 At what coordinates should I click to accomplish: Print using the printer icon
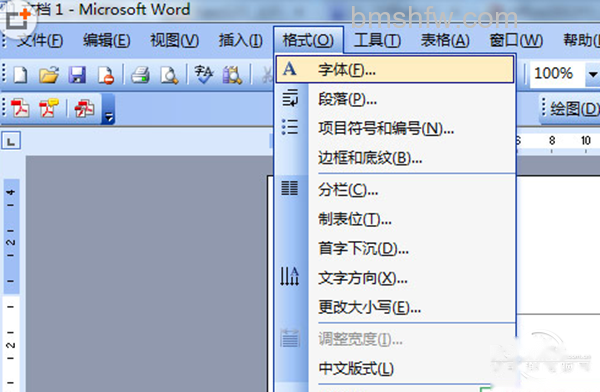pyautogui.click(x=140, y=74)
